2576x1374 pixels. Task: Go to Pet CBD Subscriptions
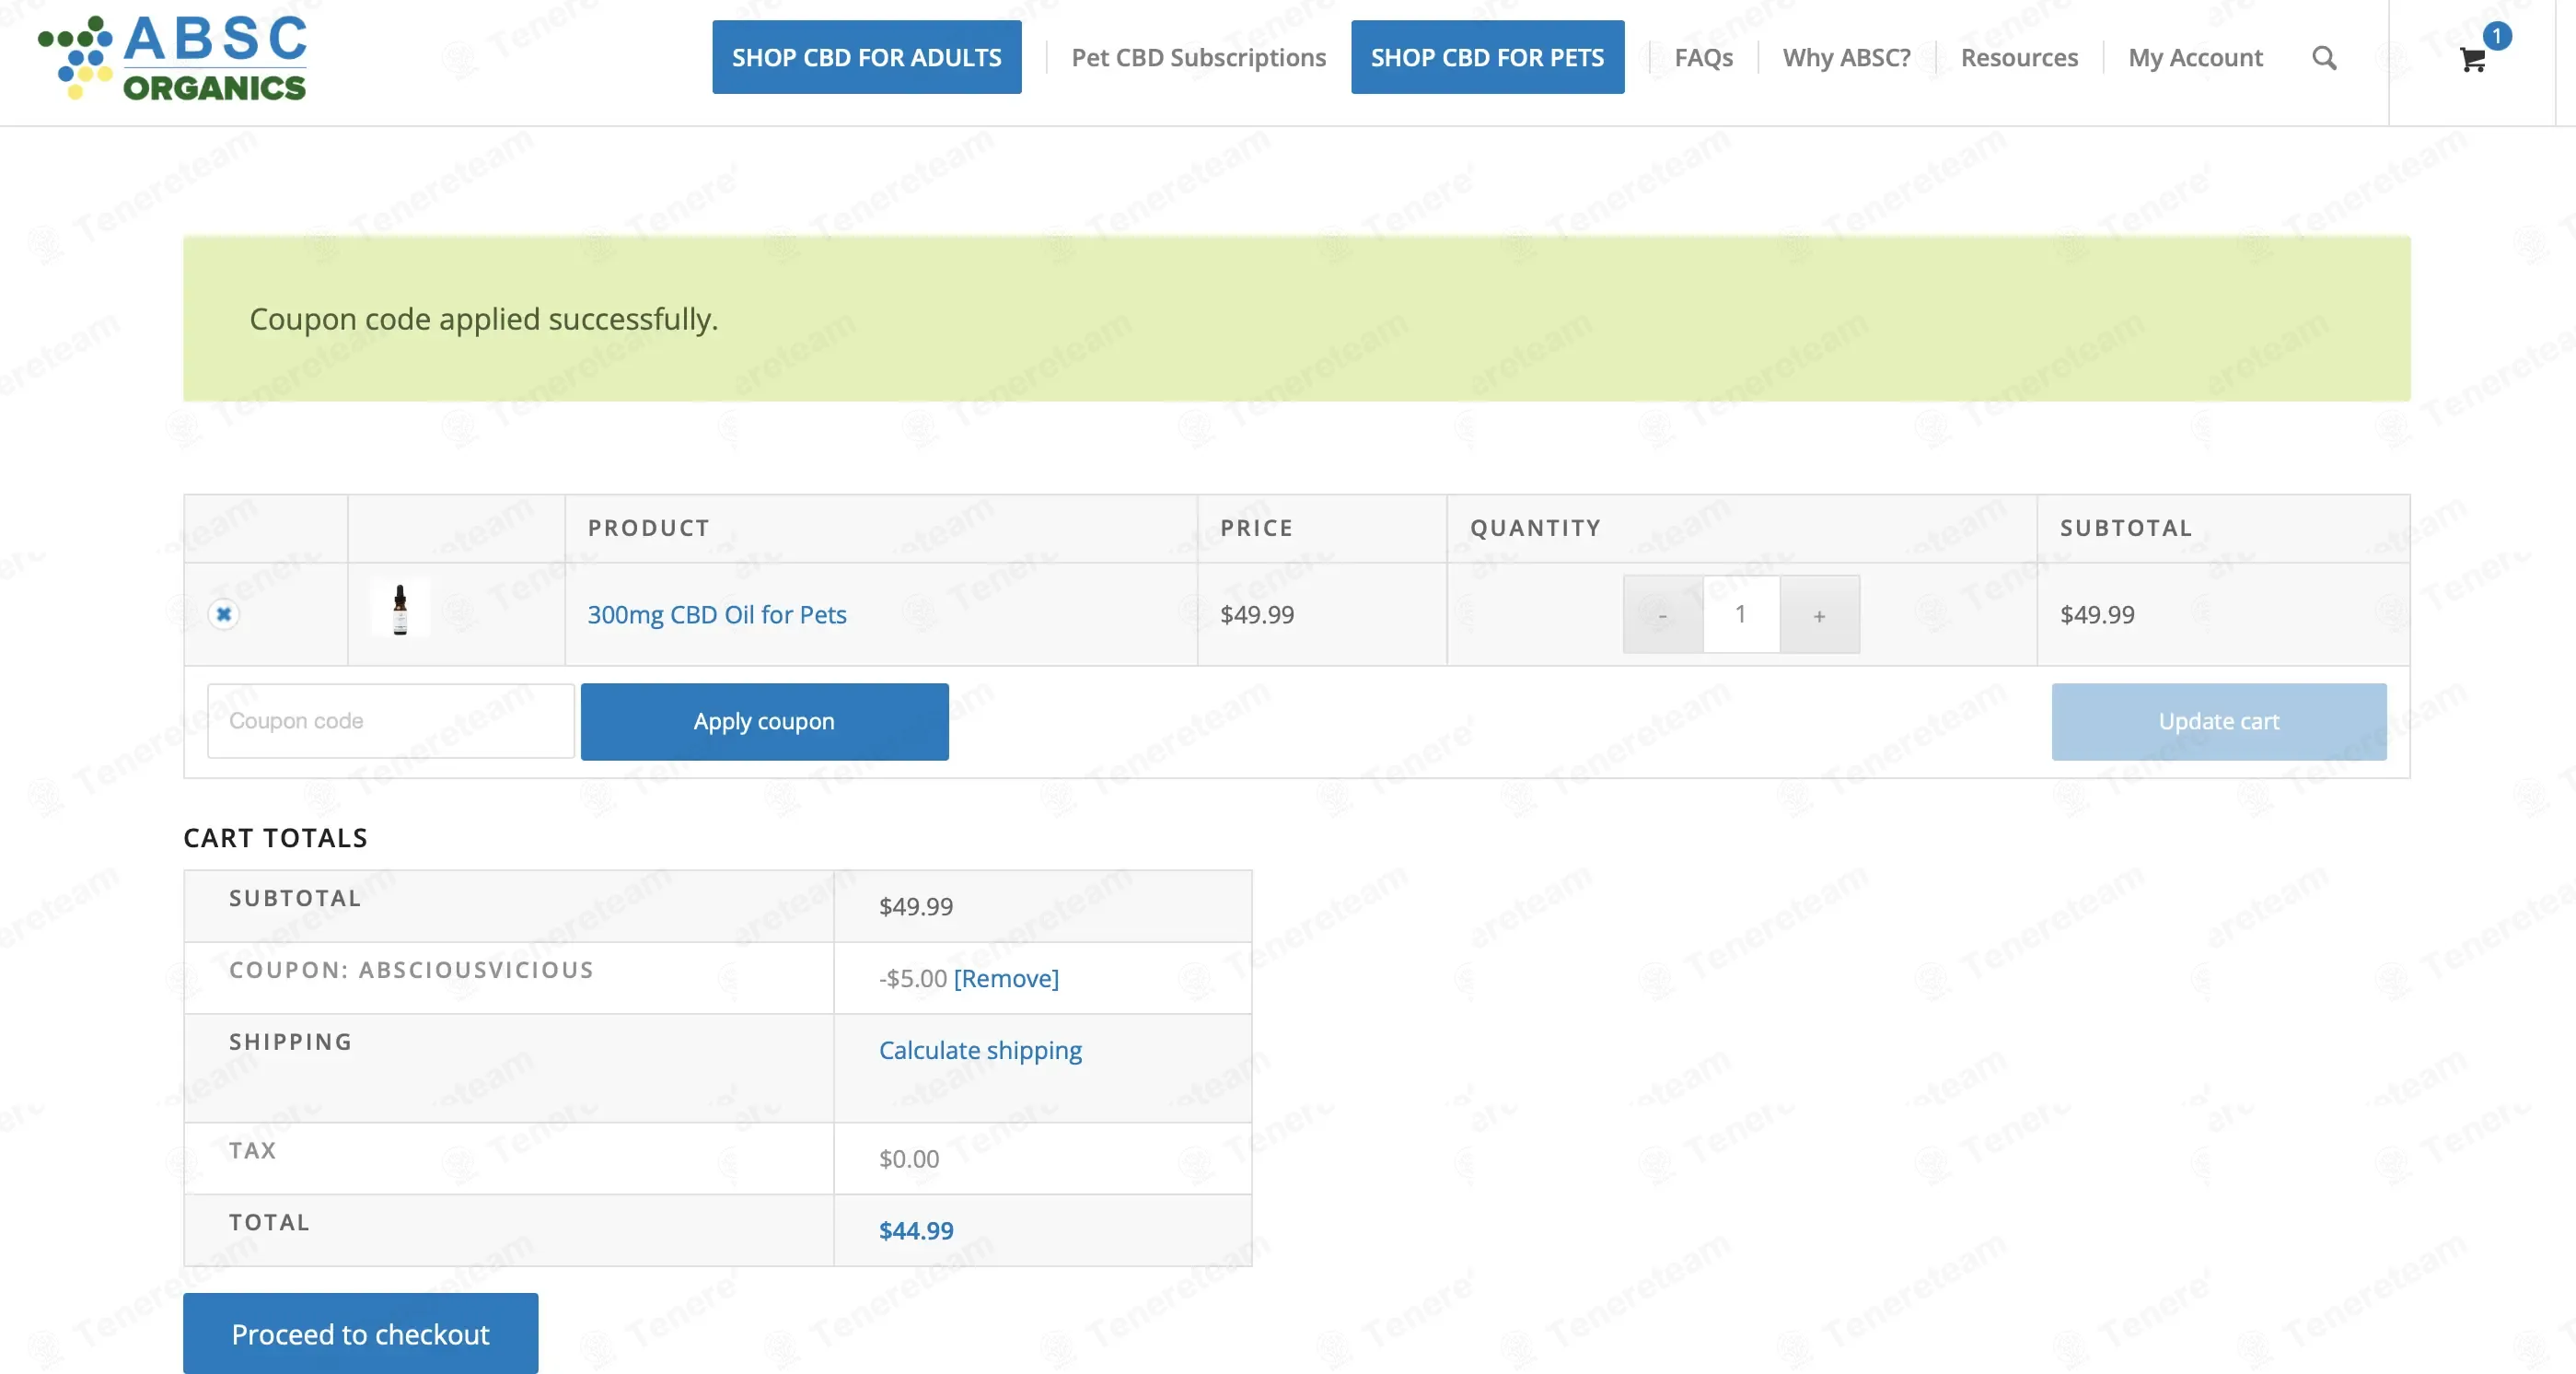pyautogui.click(x=1199, y=57)
